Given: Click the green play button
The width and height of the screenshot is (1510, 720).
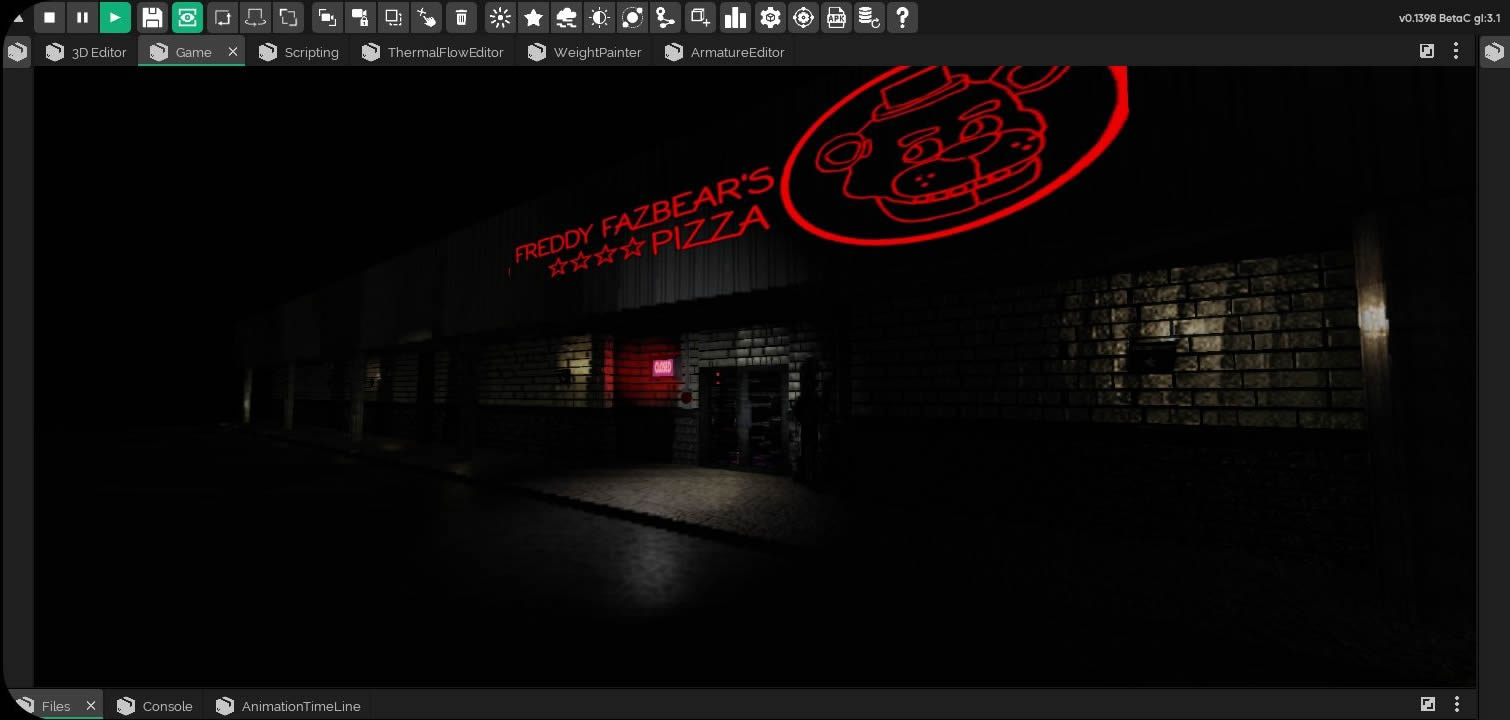Looking at the screenshot, I should [116, 17].
